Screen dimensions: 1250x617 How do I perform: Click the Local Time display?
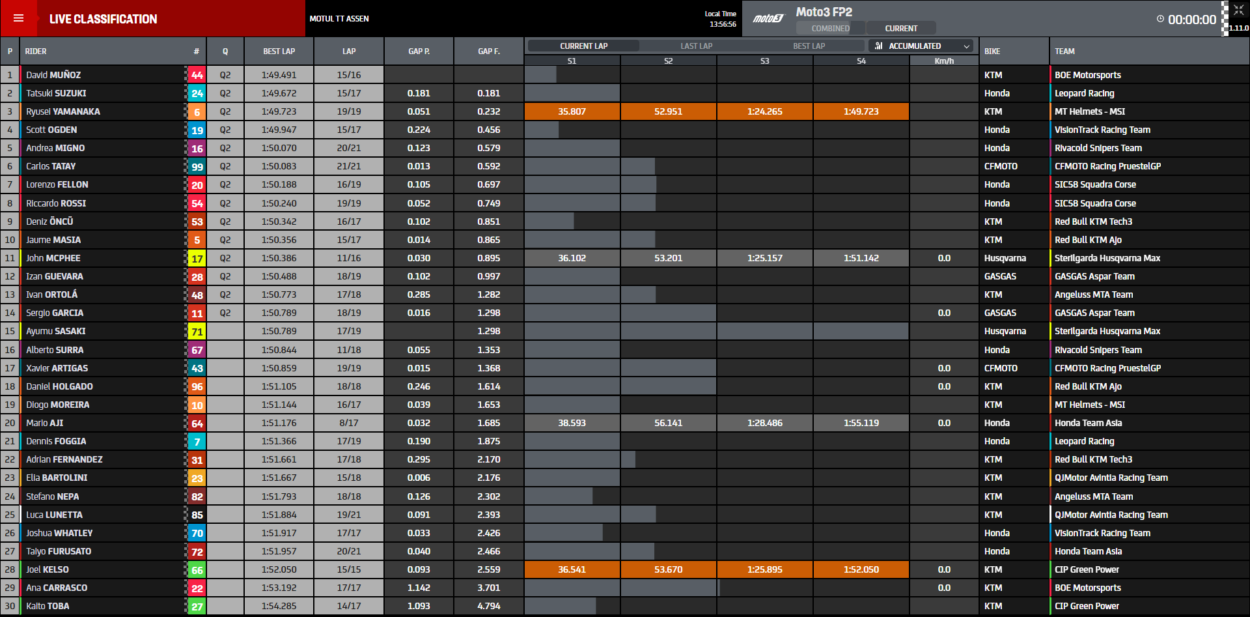pos(720,19)
